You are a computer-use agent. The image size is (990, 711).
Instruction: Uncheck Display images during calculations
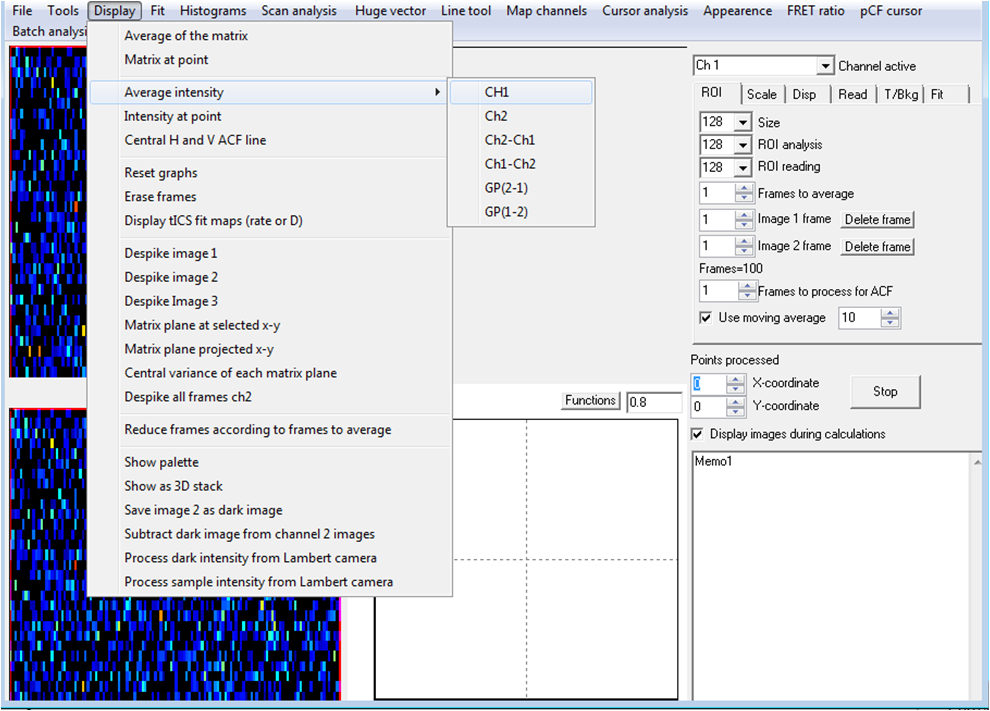point(698,434)
